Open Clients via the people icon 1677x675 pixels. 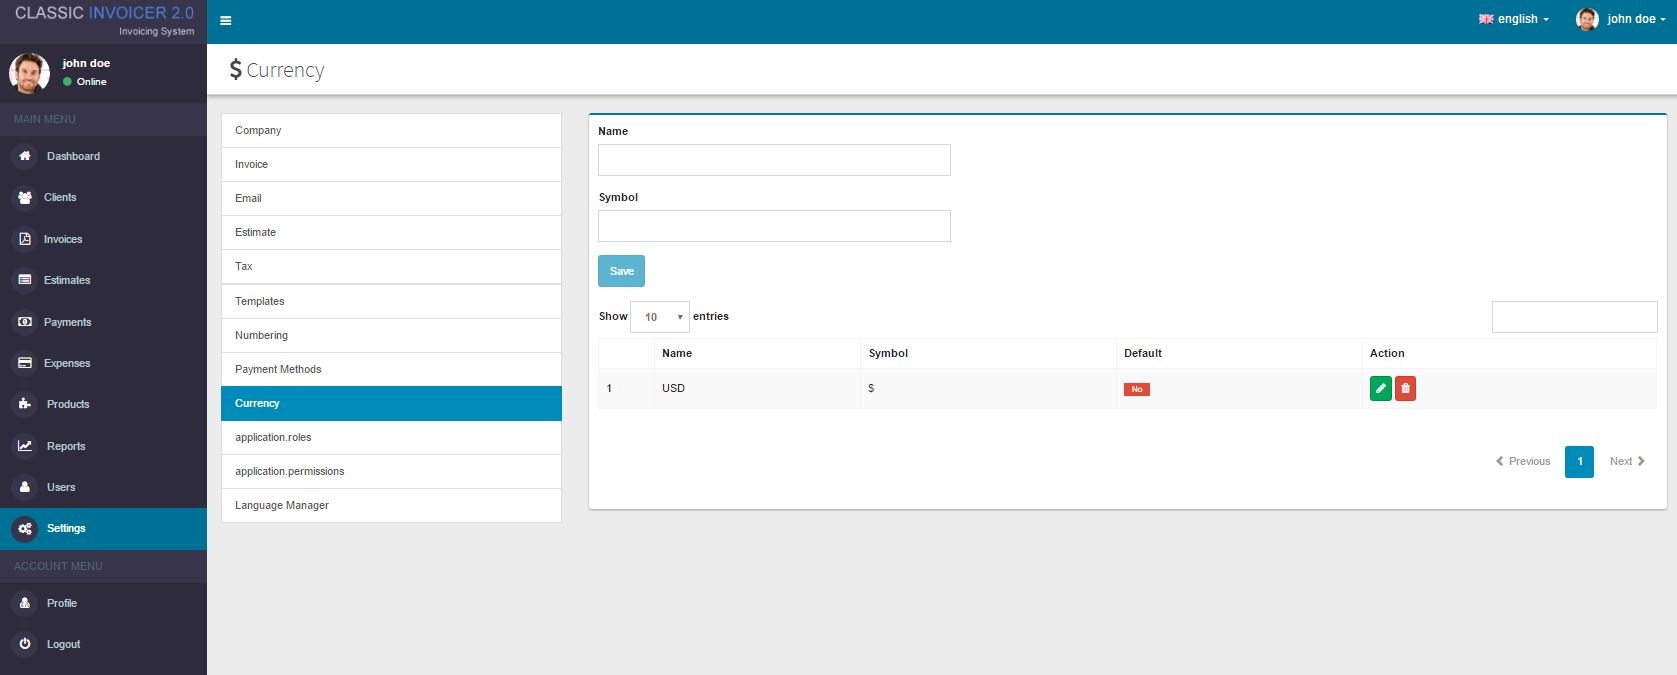[25, 197]
